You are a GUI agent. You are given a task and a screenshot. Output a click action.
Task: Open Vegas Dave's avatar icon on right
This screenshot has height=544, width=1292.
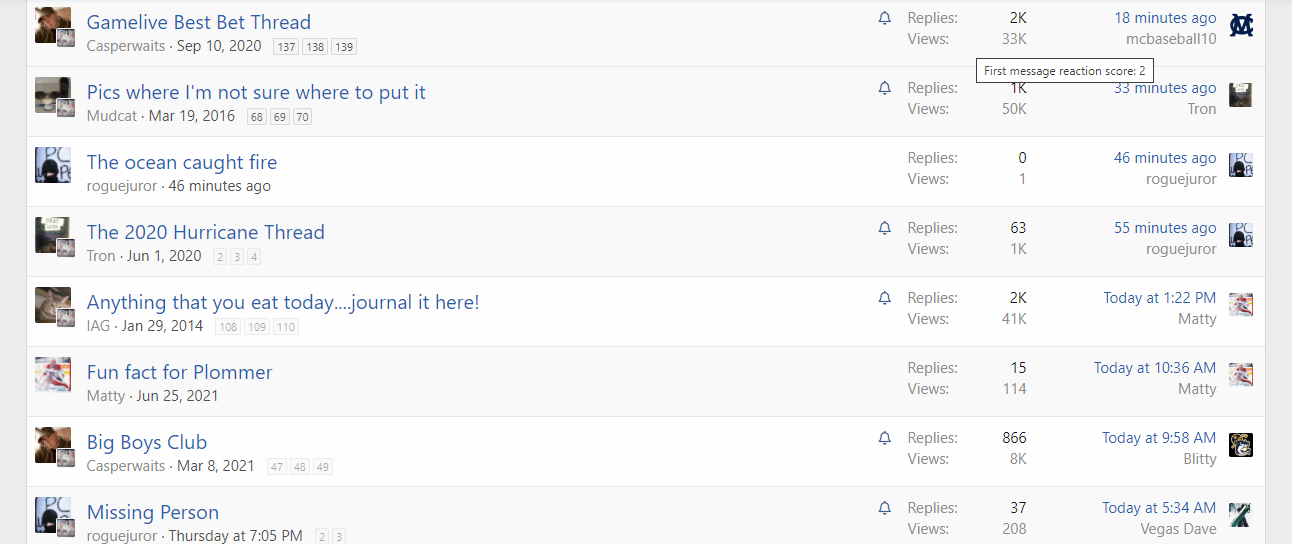point(1241,515)
